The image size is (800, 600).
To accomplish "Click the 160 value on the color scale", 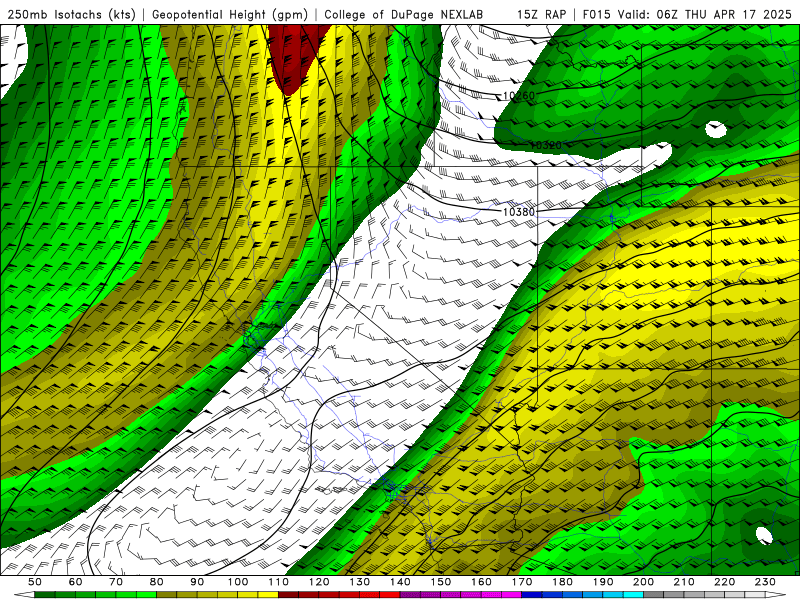I will coord(481,582).
